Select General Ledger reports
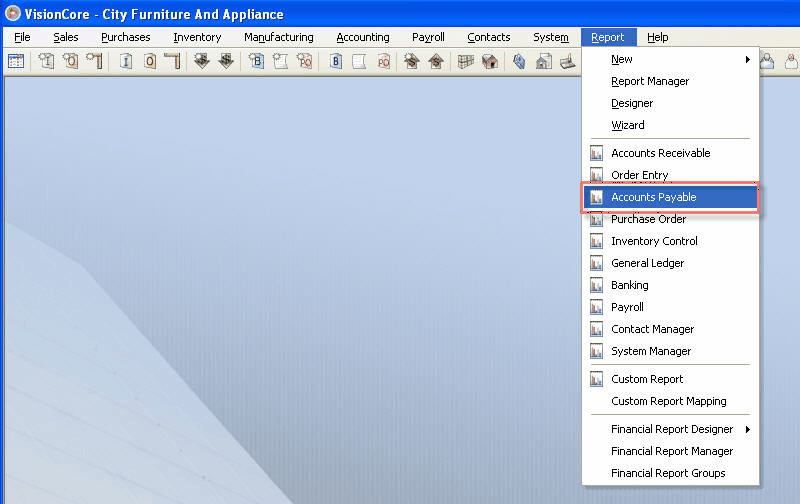Image resolution: width=800 pixels, height=504 pixels. click(x=670, y=263)
